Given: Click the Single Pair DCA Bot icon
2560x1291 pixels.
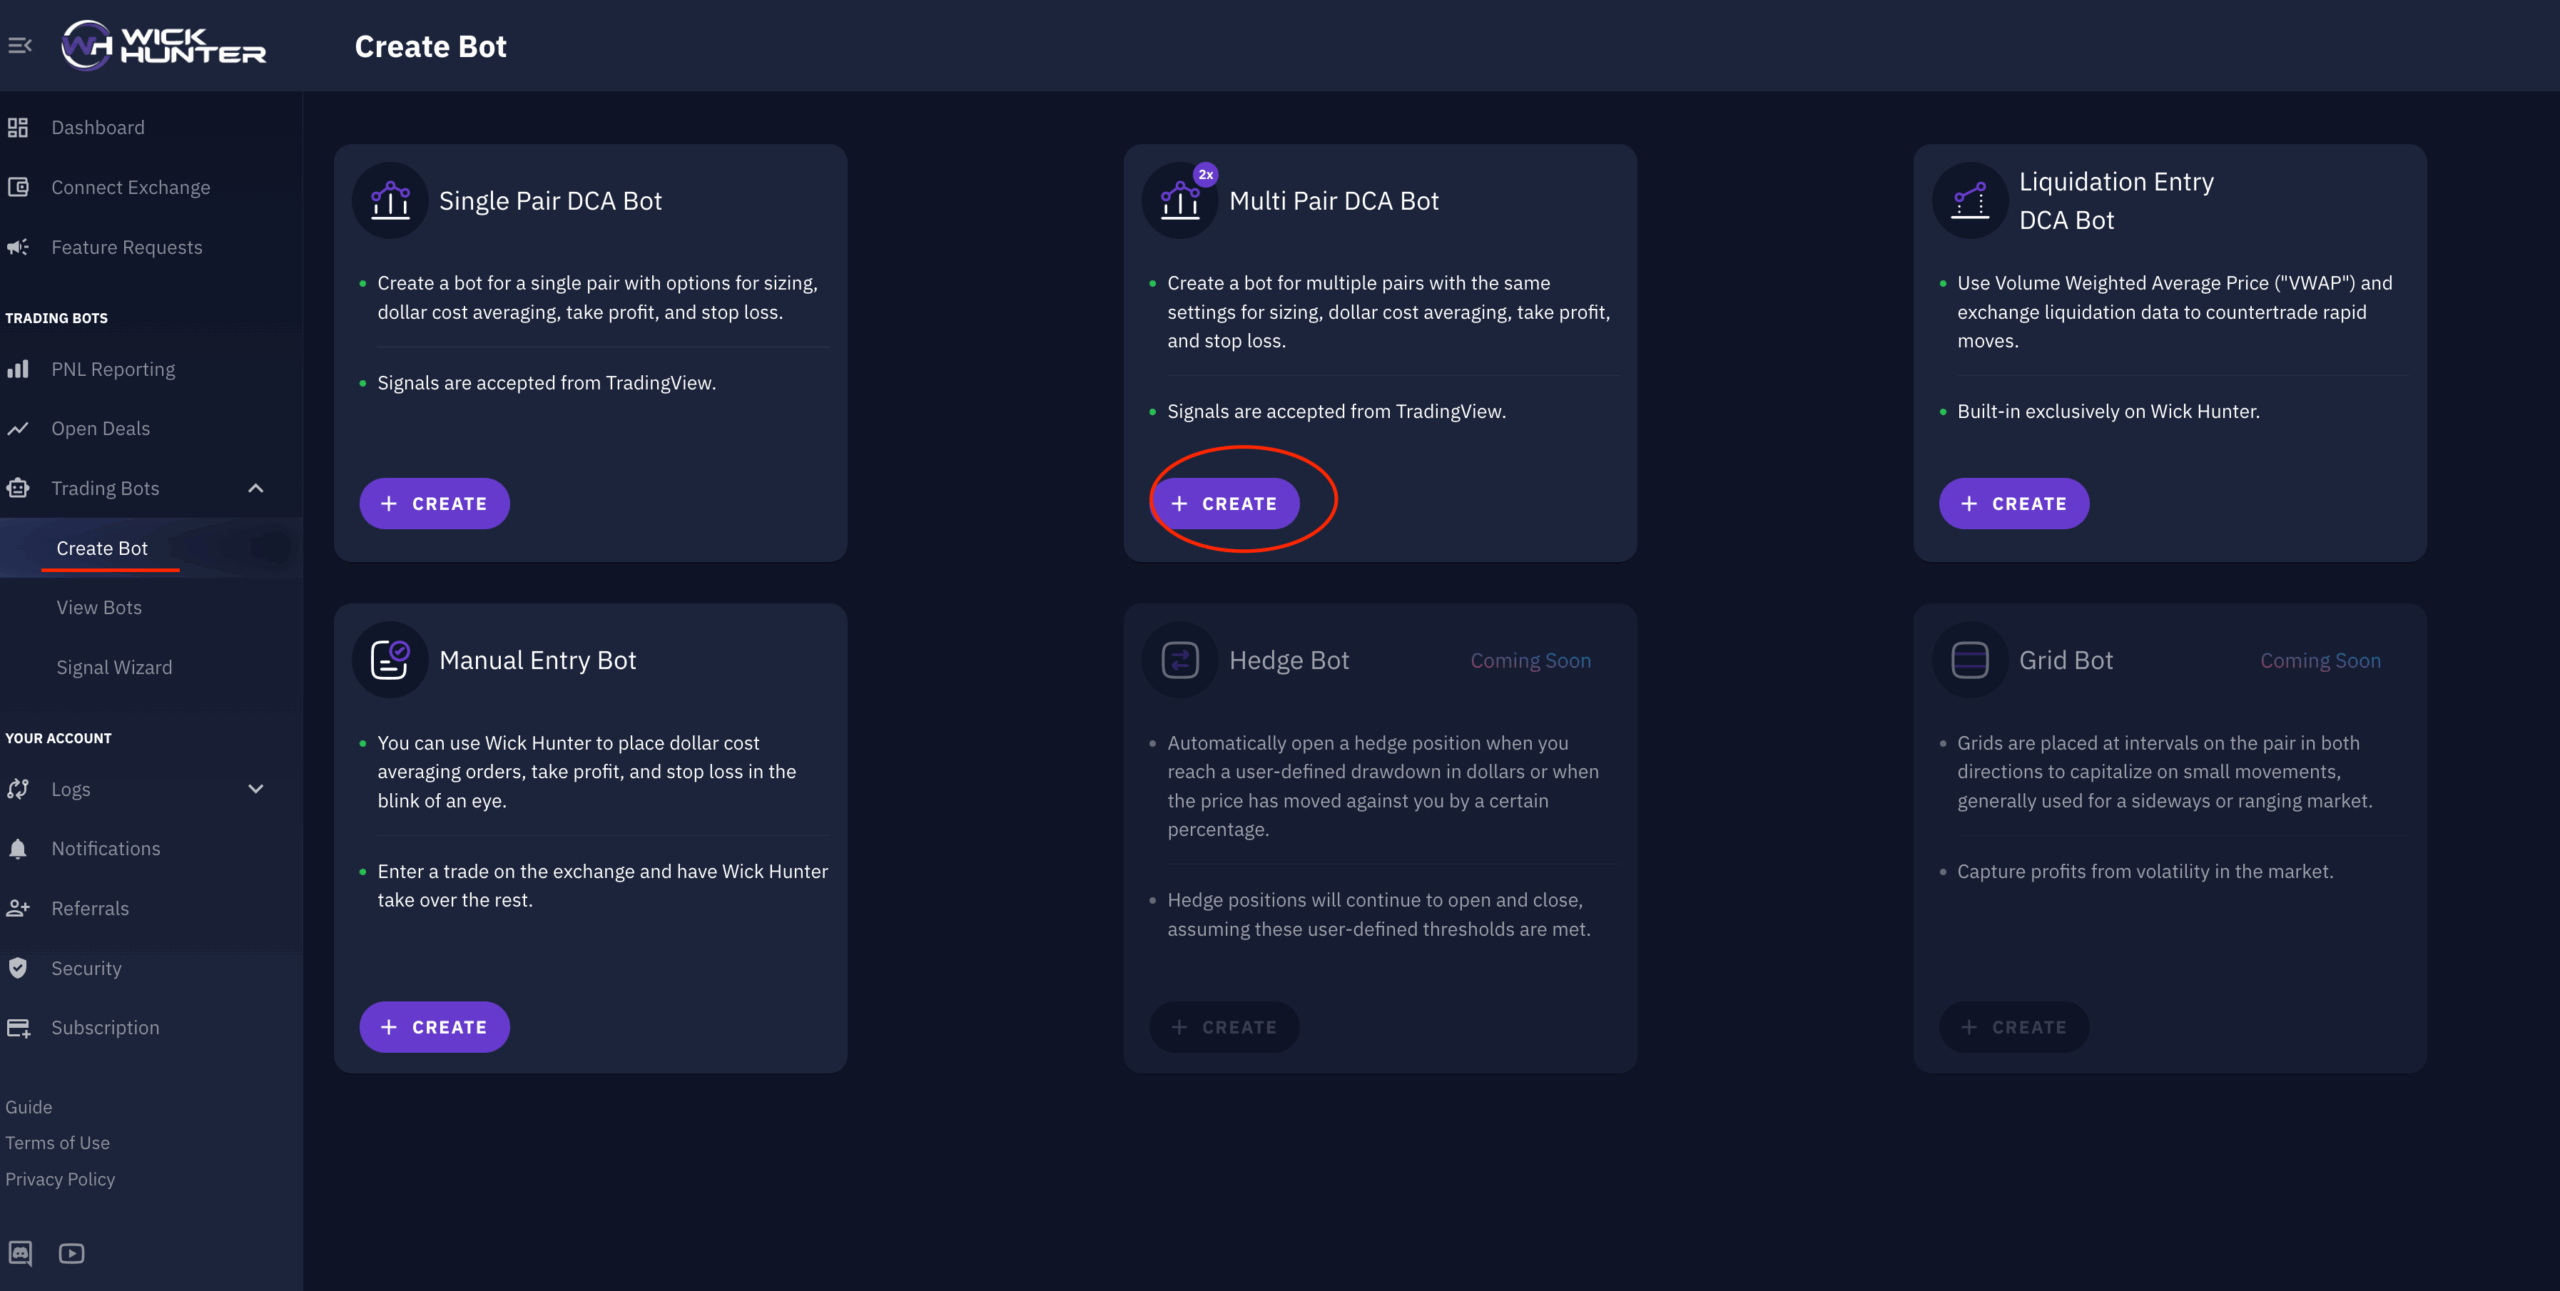Looking at the screenshot, I should pyautogui.click(x=390, y=200).
